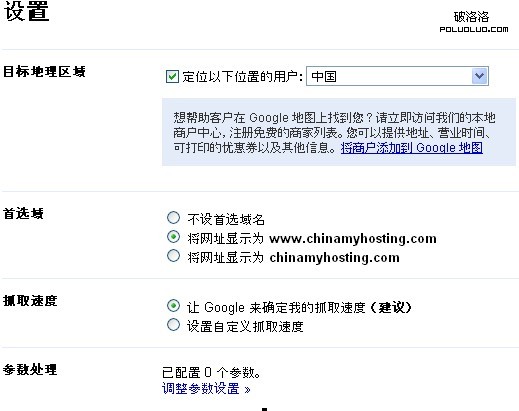Click the 破洛洛 poluoluo.com logo
This screenshot has width=519, height=411.
tap(473, 22)
